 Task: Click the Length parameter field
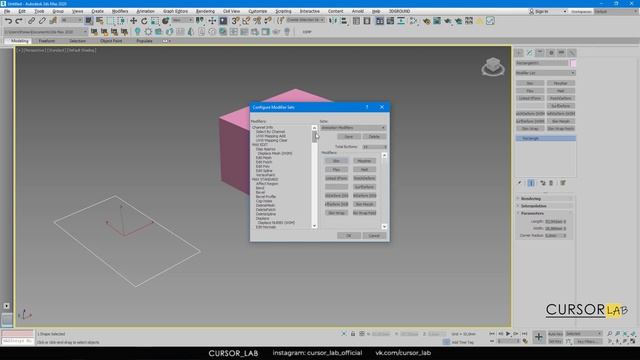pyautogui.click(x=553, y=221)
